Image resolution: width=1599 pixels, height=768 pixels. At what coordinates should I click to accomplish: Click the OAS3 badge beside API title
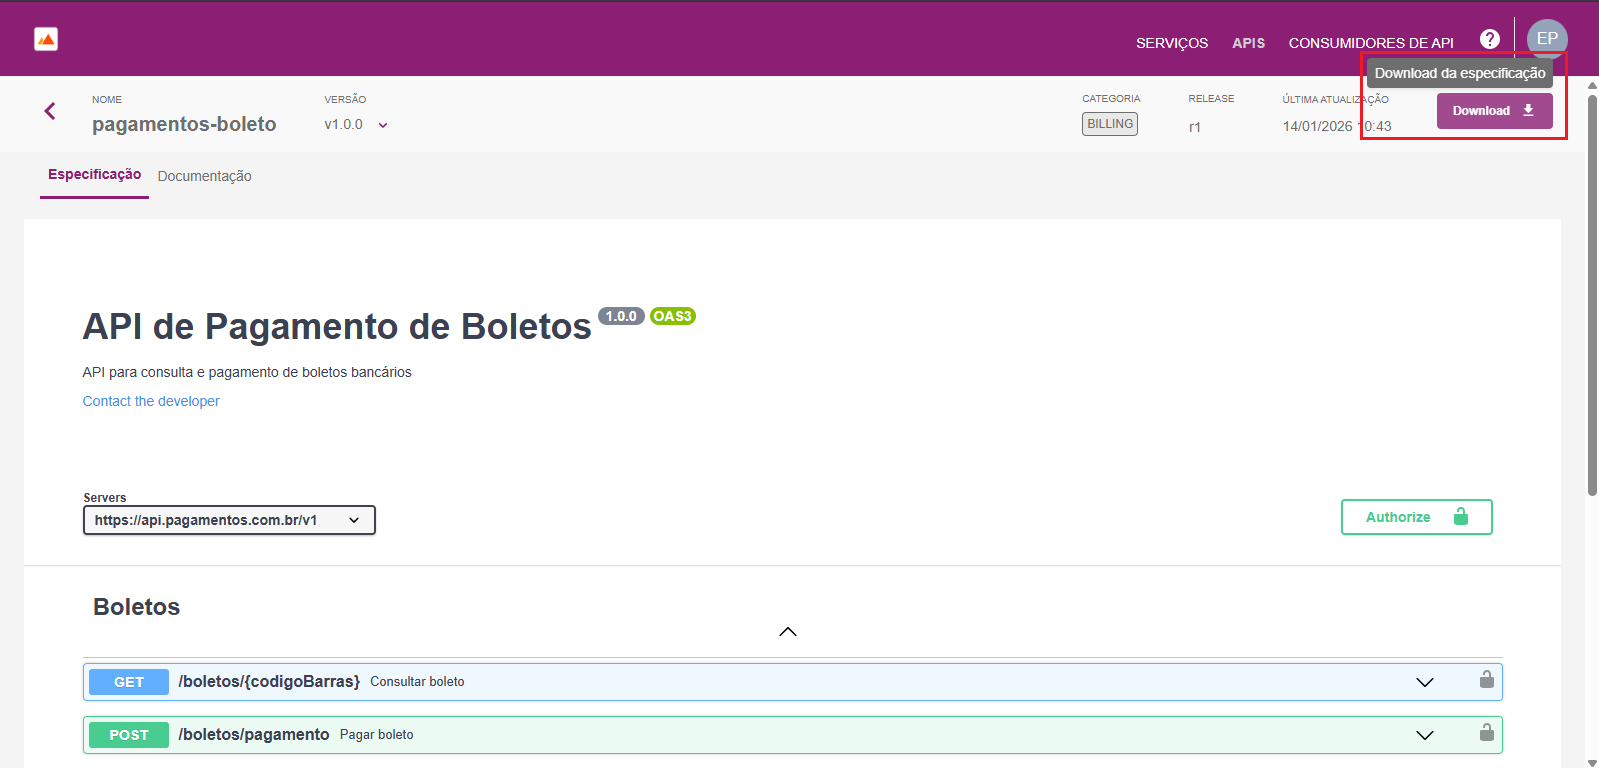[672, 316]
